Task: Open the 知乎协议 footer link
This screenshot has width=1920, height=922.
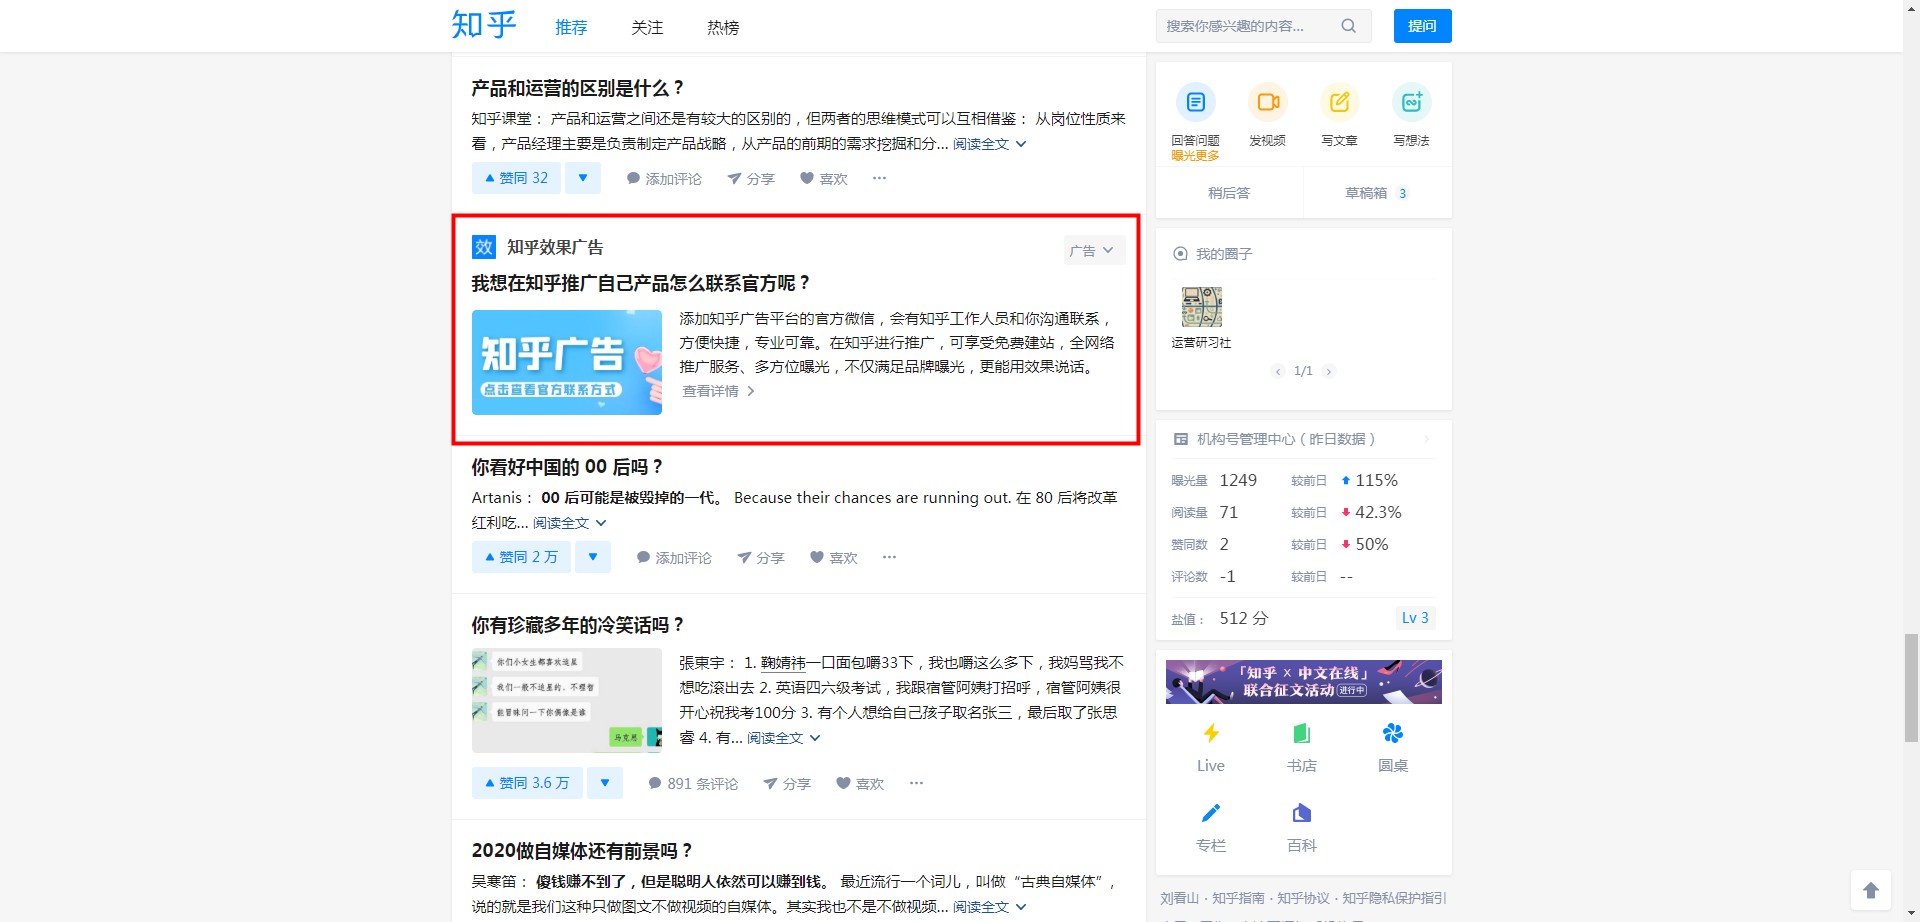Action: pyautogui.click(x=1303, y=898)
